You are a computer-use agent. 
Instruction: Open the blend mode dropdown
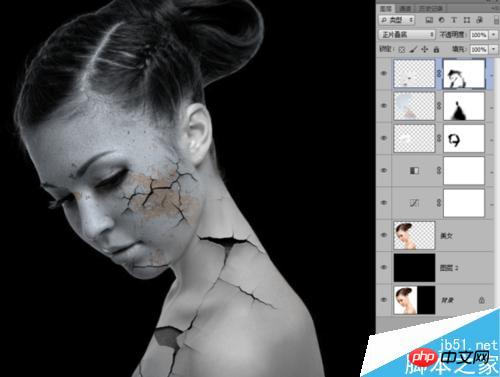(407, 34)
